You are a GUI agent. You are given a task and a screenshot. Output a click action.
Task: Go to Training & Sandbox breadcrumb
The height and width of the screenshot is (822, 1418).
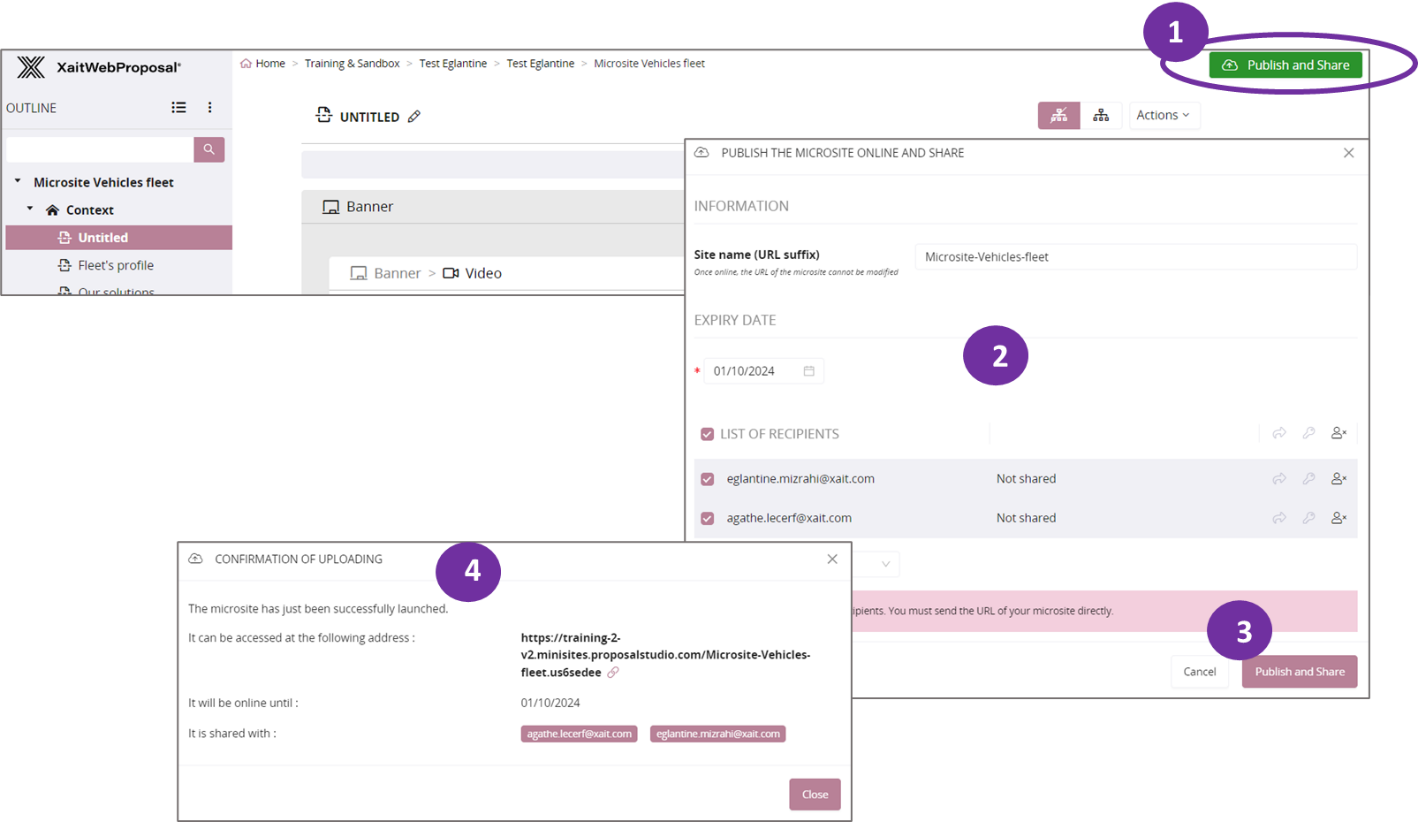point(352,63)
